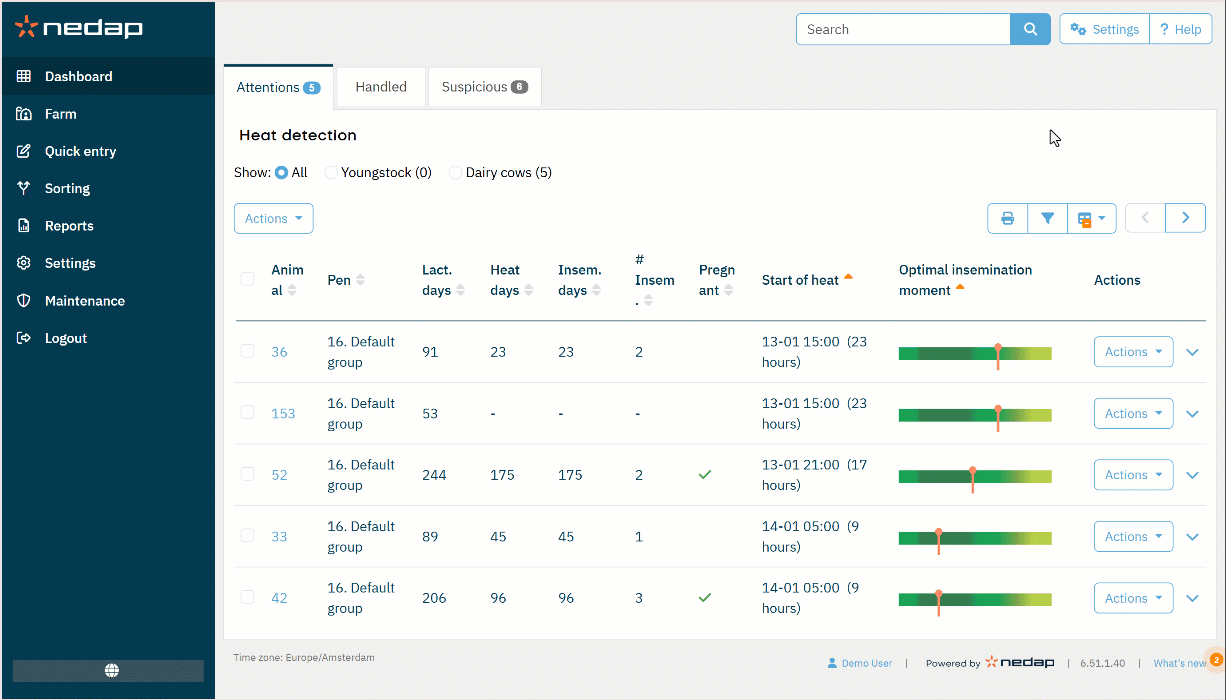Image resolution: width=1226 pixels, height=700 pixels.
Task: Click into the Search field
Action: click(x=902, y=29)
